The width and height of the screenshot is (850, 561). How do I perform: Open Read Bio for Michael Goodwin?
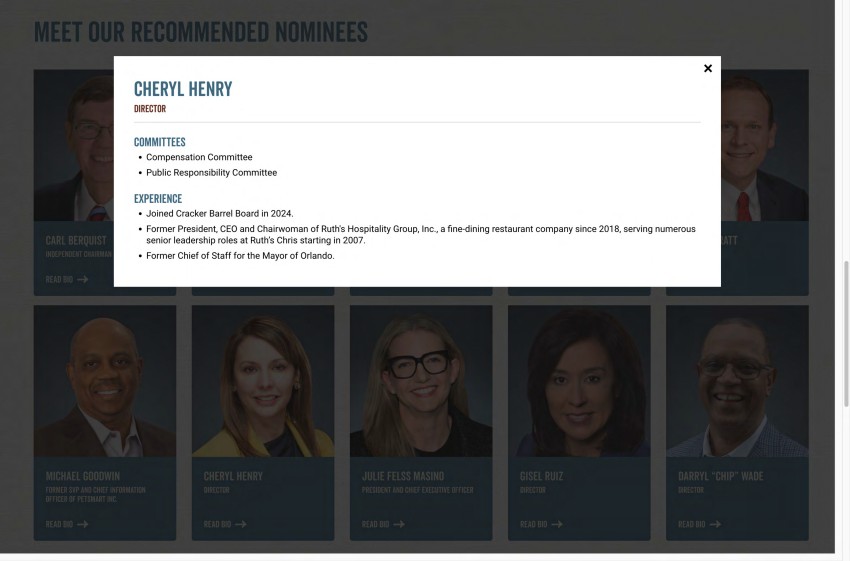click(67, 524)
